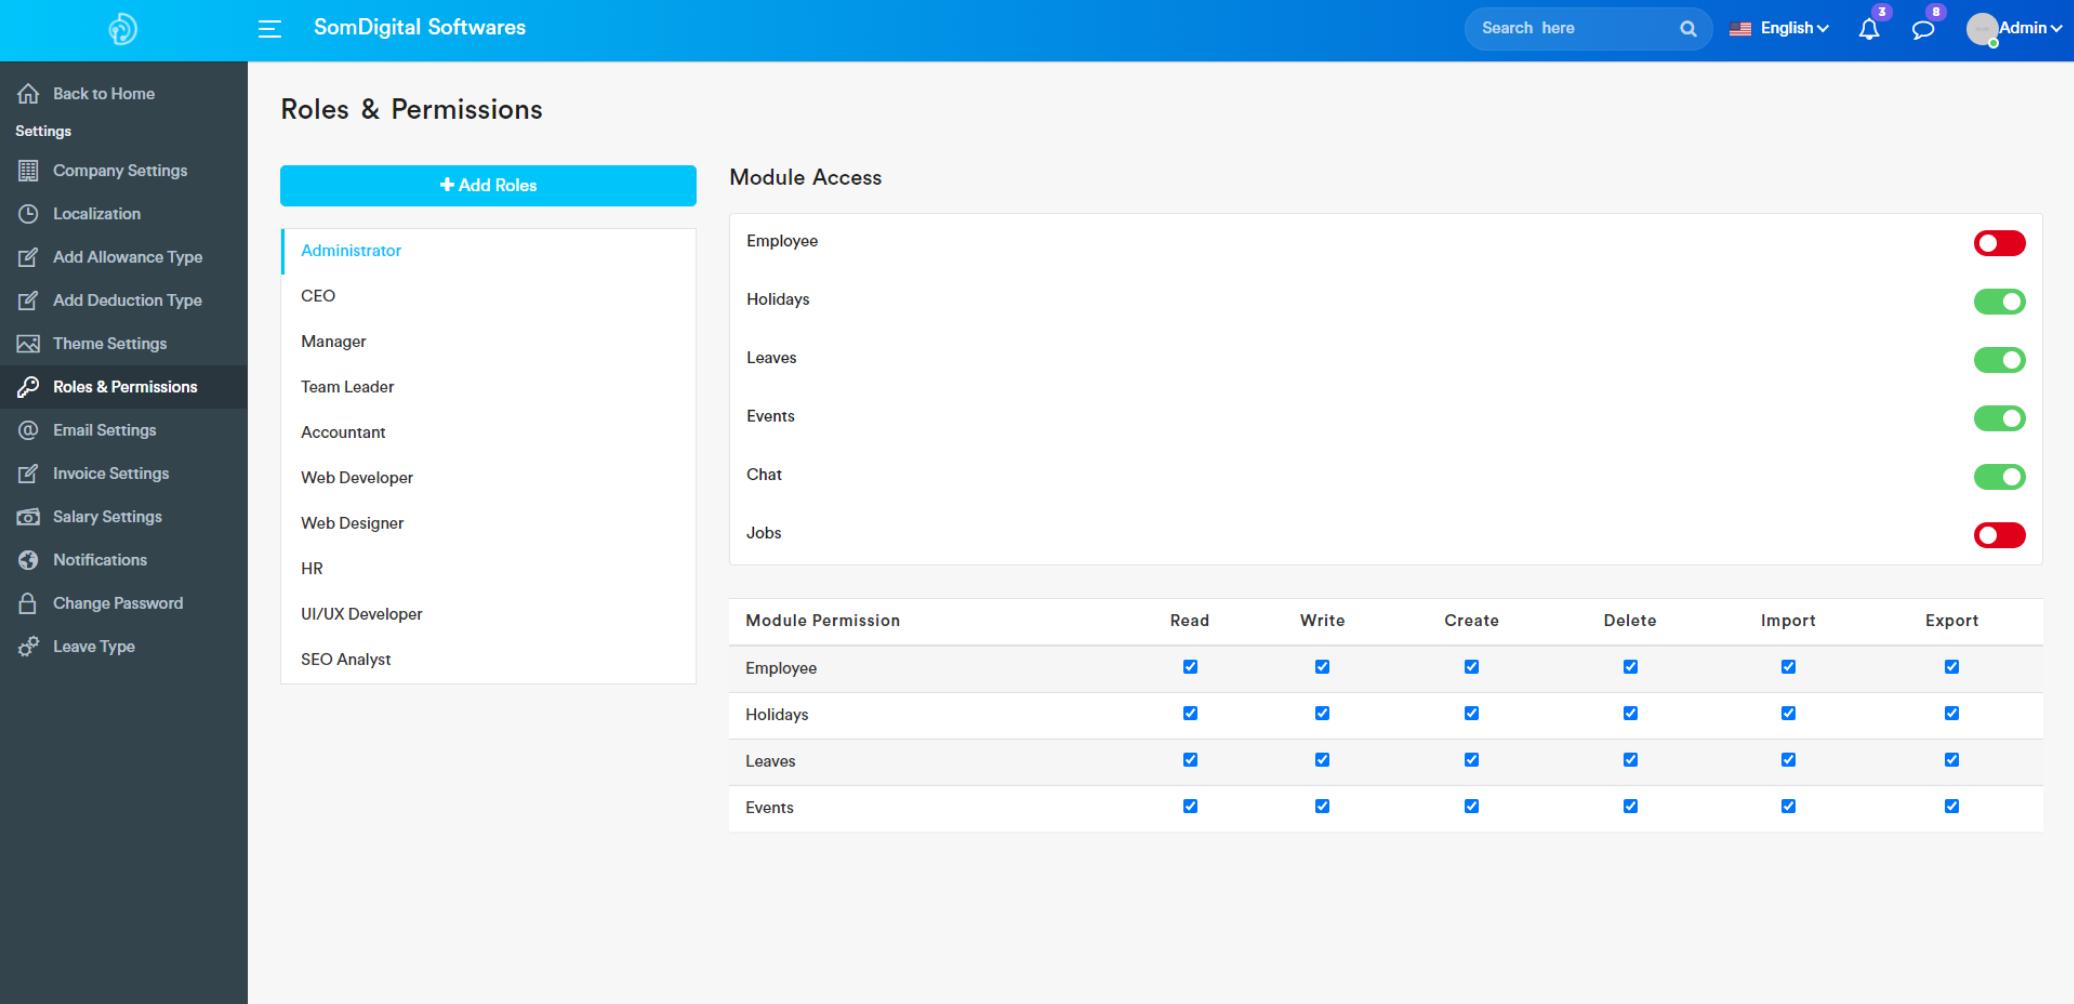Select the Web Developer role
Viewport: 2074px width, 1004px height.
click(357, 478)
